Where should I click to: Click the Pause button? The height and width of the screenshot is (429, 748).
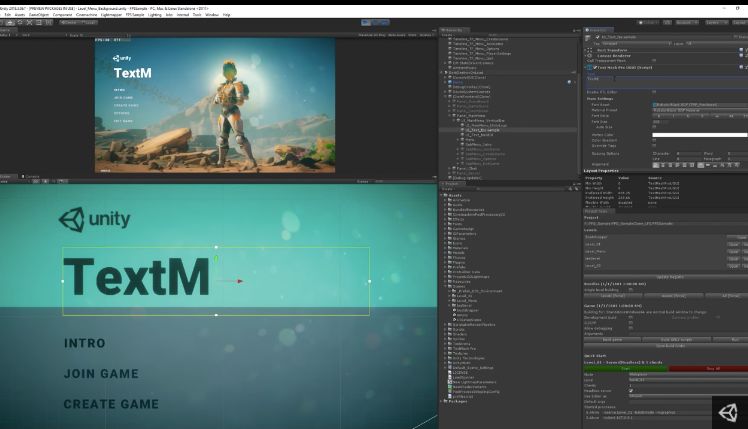click(x=375, y=22)
